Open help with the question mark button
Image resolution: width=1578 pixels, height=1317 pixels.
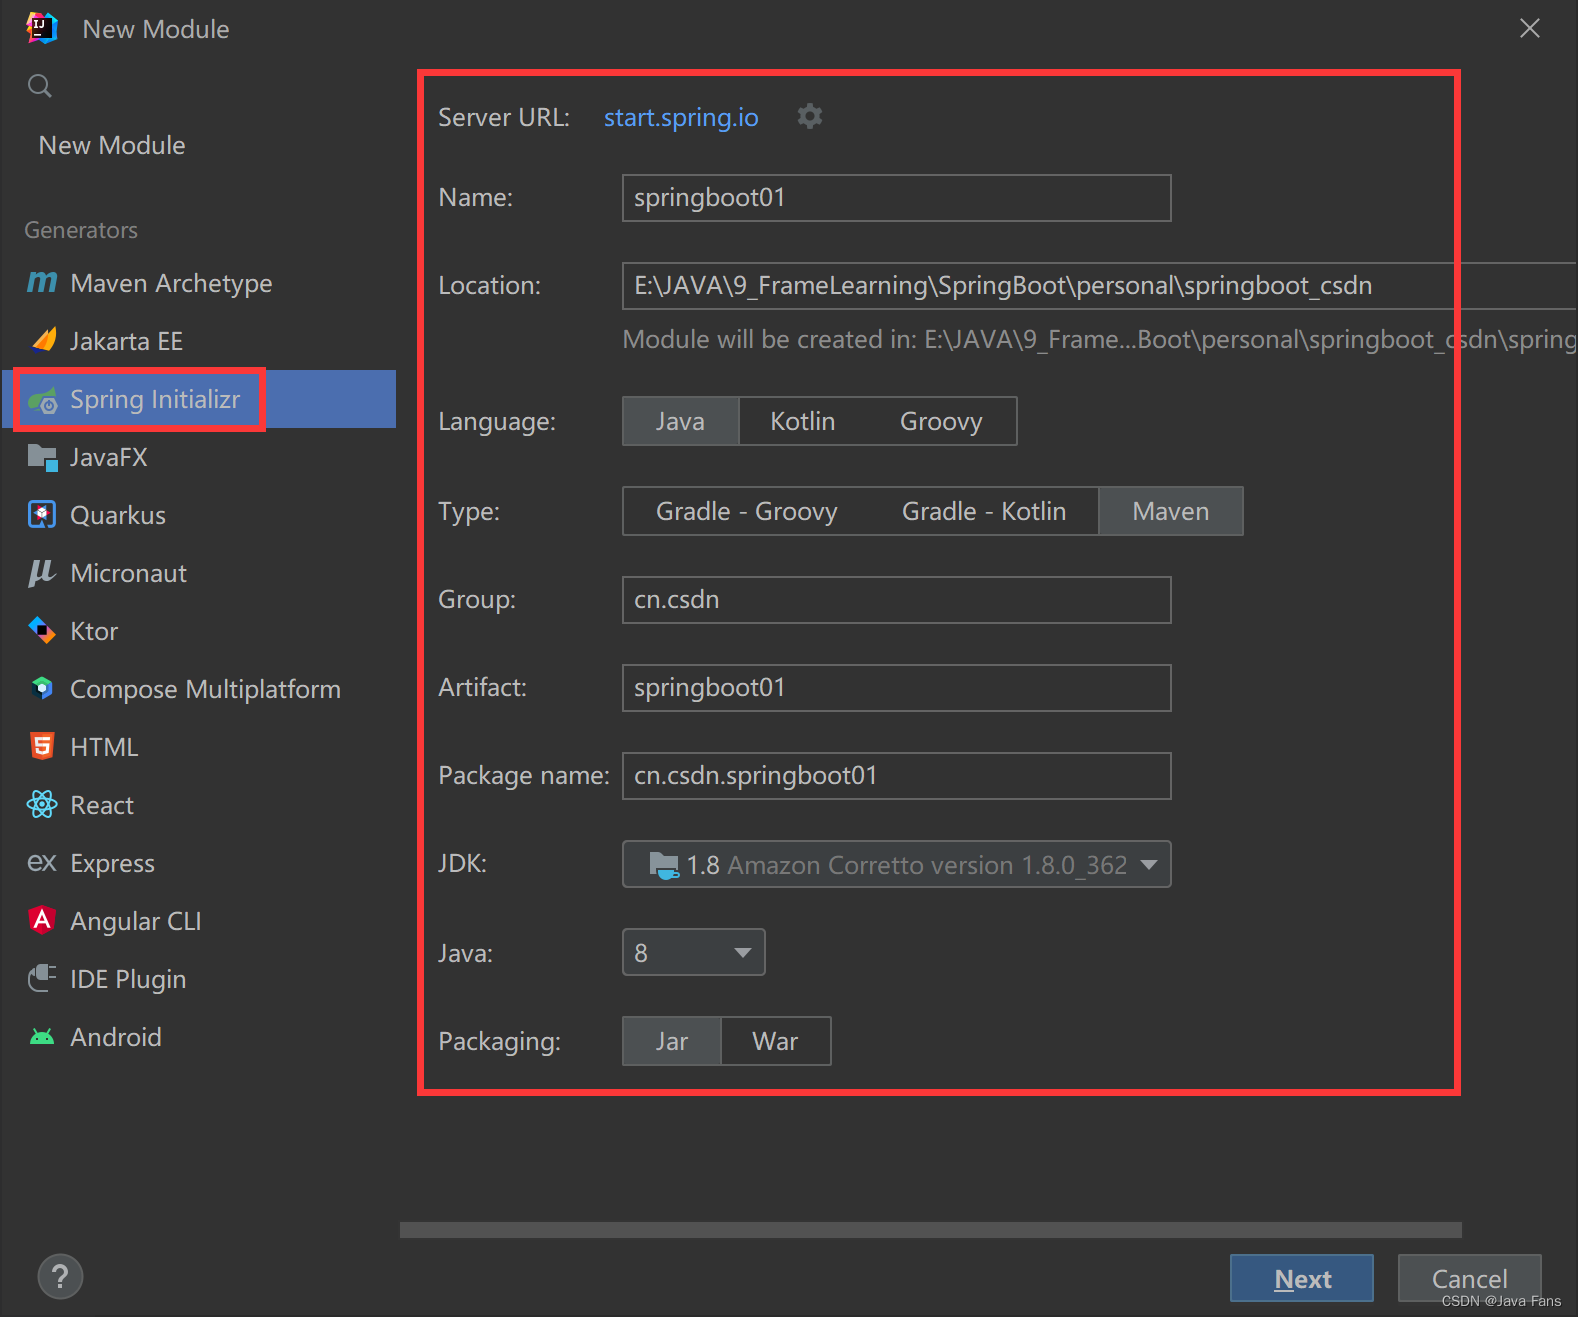(60, 1277)
